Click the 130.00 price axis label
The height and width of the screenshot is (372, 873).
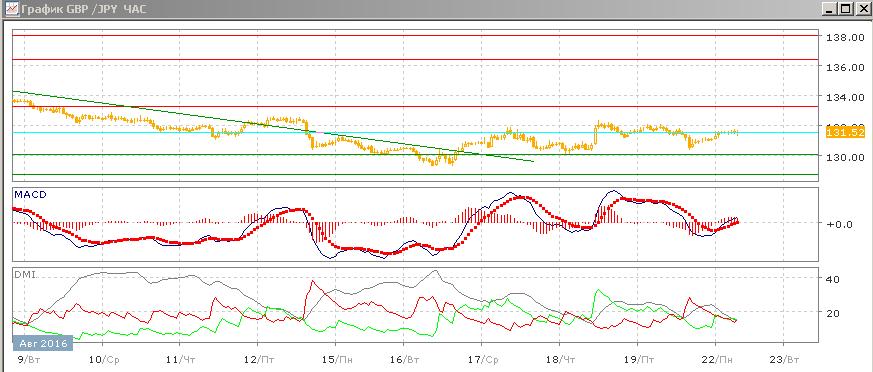[845, 157]
